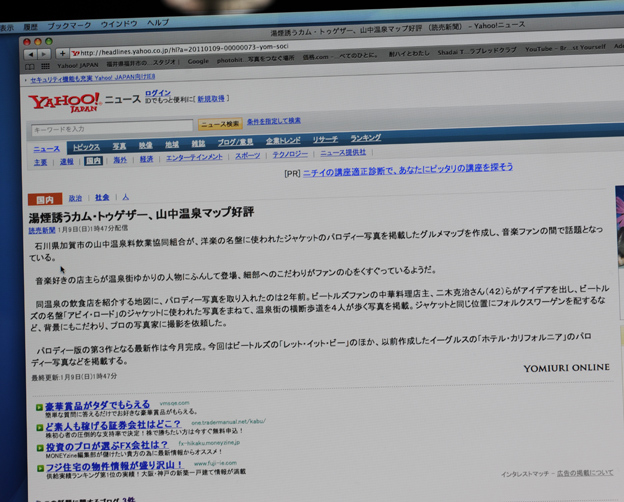
Task: Click the orange 国内 section label
Action: point(45,199)
